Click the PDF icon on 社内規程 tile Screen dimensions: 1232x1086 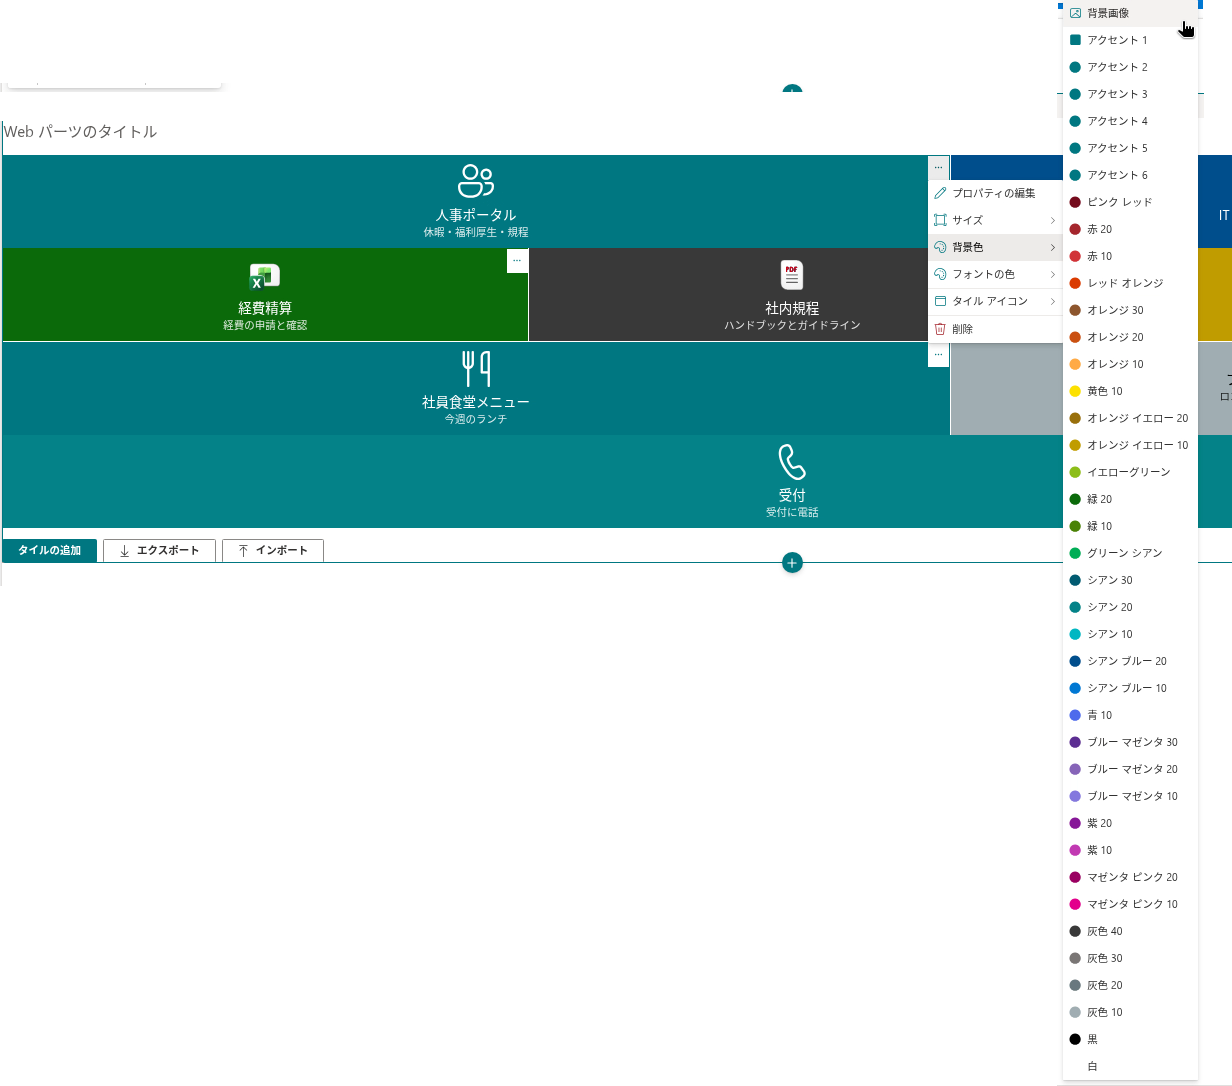pyautogui.click(x=792, y=275)
